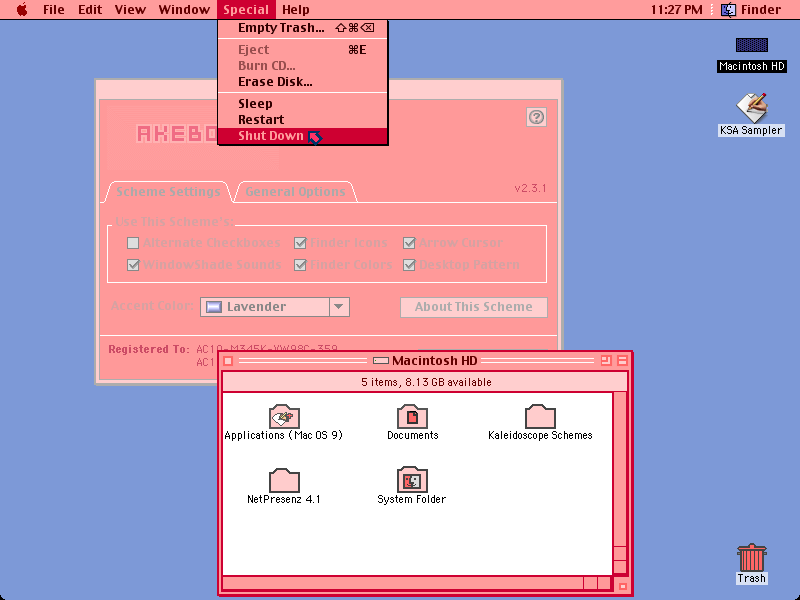
Task: Select the System Folder icon
Action: [412, 480]
